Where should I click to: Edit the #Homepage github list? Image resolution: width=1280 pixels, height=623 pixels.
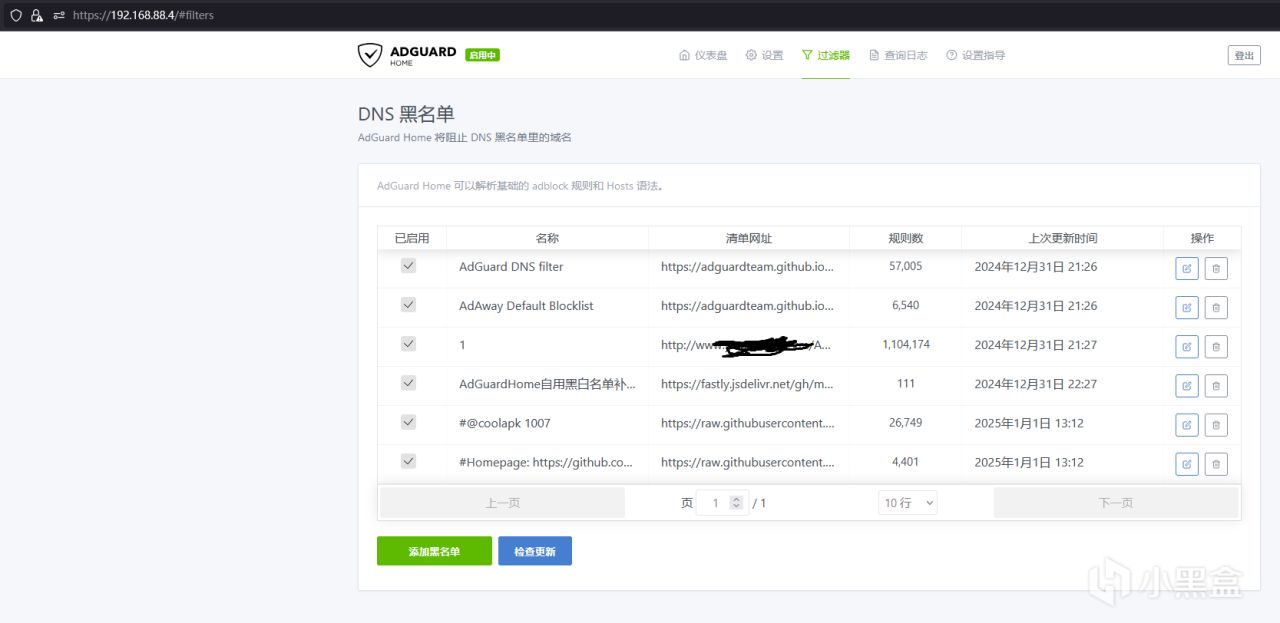(1187, 463)
